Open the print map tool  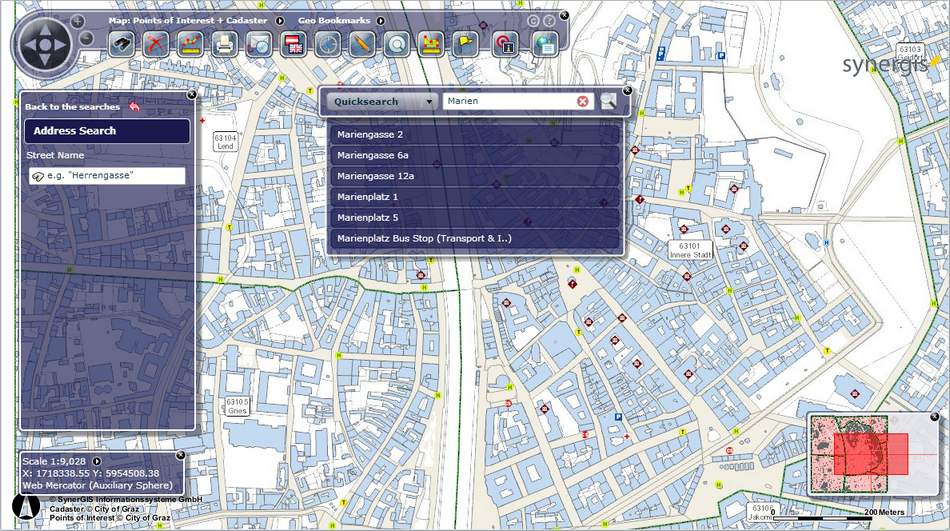pos(225,45)
